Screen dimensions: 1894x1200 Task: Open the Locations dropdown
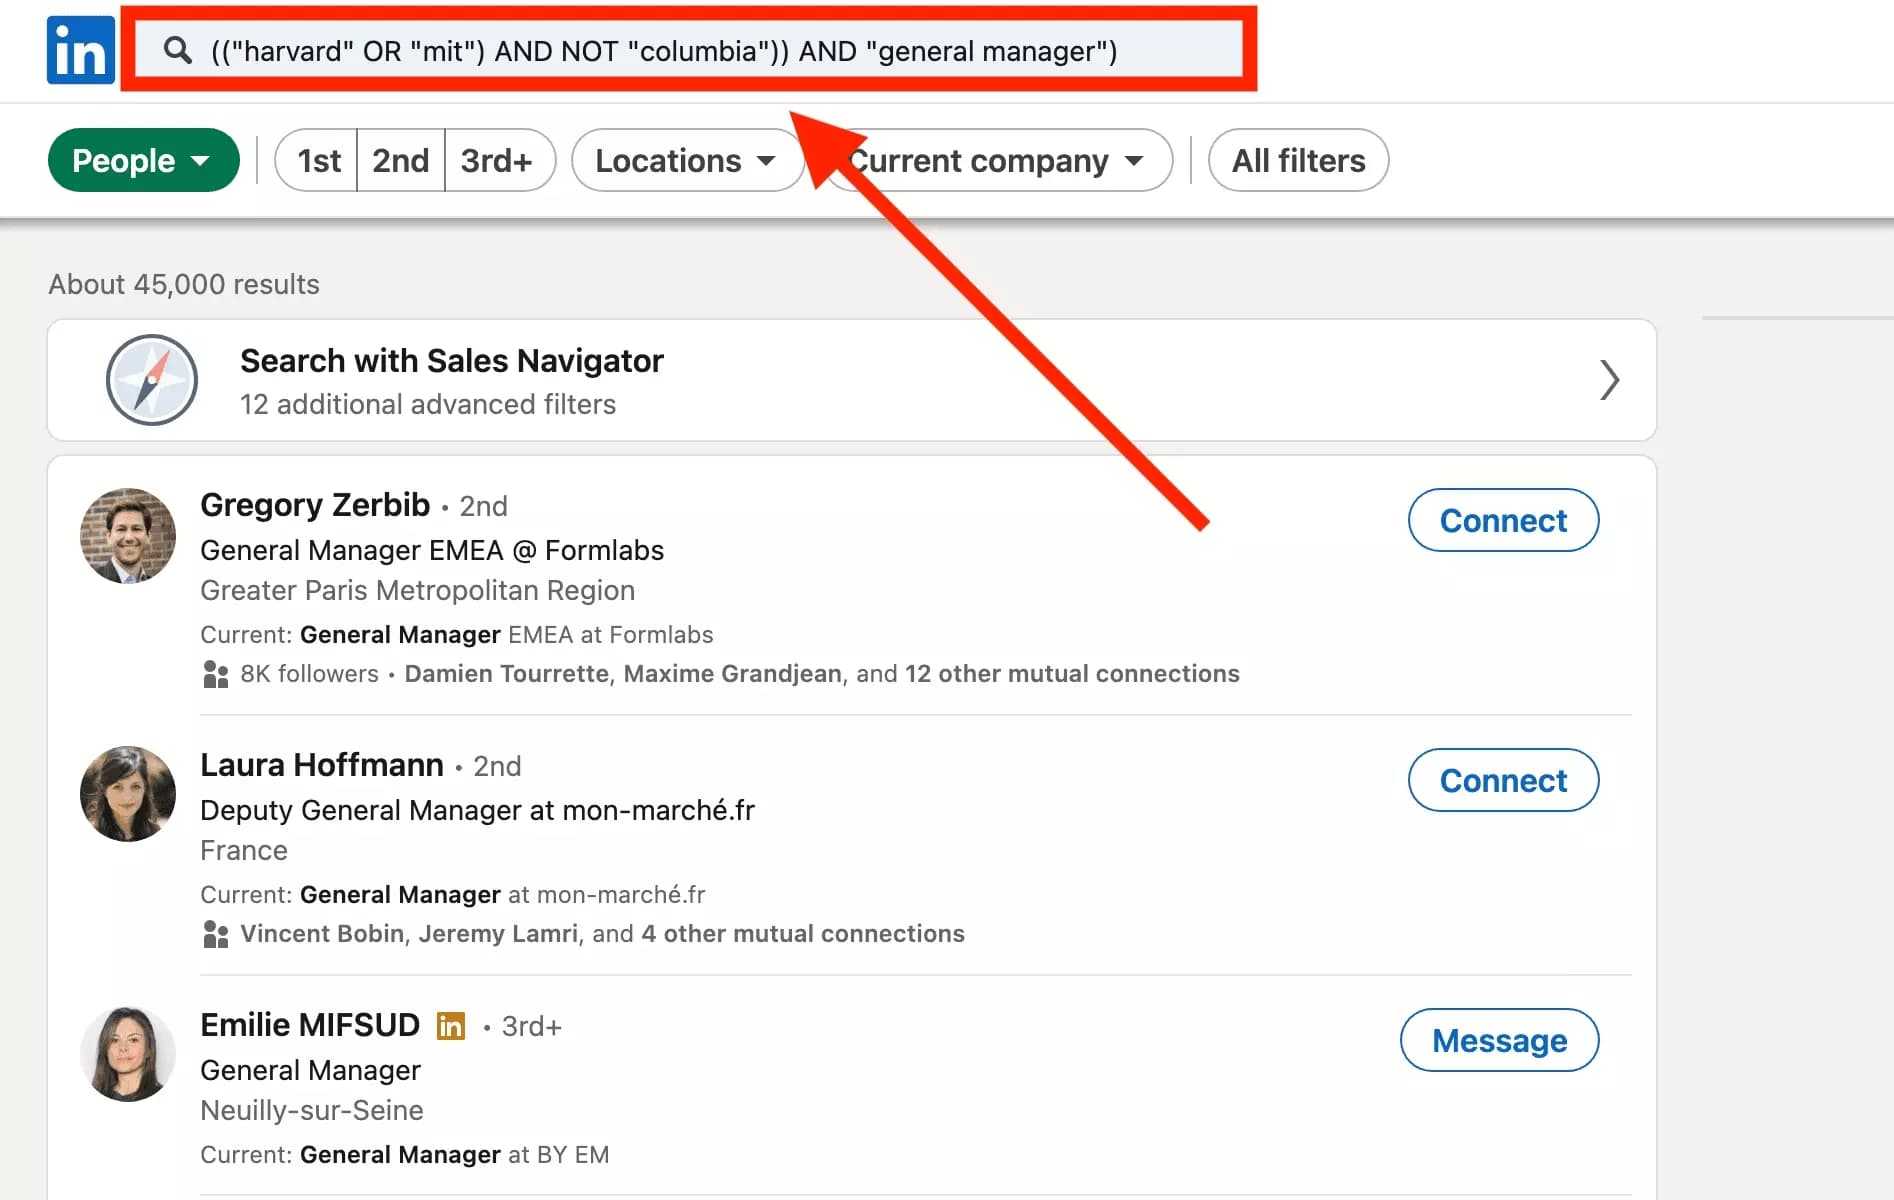(686, 160)
